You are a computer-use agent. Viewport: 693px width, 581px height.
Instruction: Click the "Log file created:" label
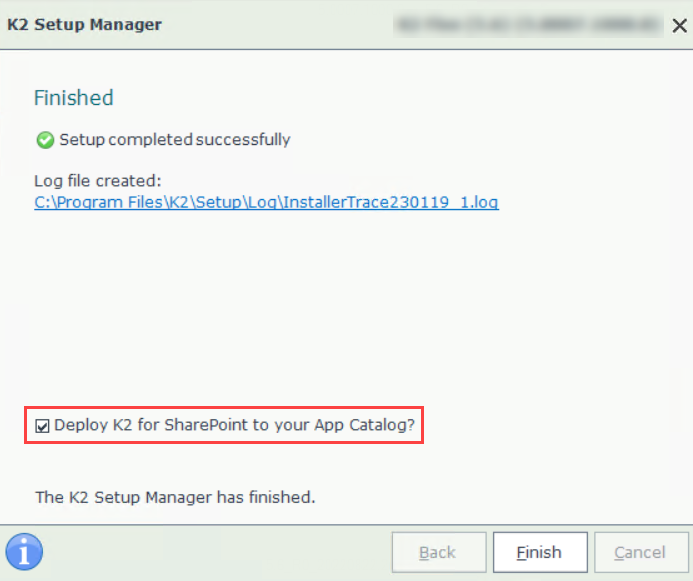[x=97, y=181]
